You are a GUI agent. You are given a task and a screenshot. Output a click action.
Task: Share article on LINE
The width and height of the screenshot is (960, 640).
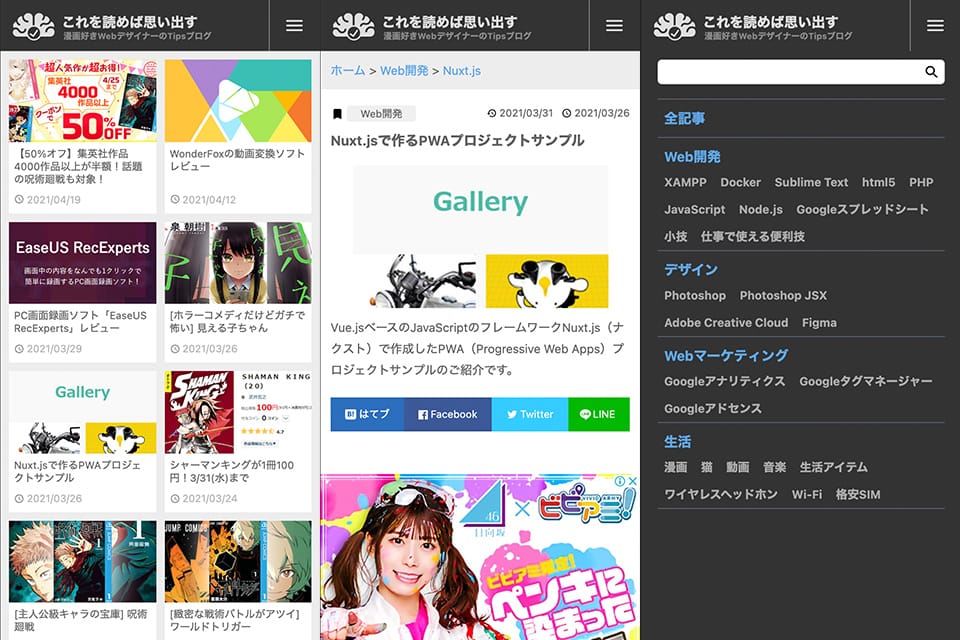click(599, 414)
